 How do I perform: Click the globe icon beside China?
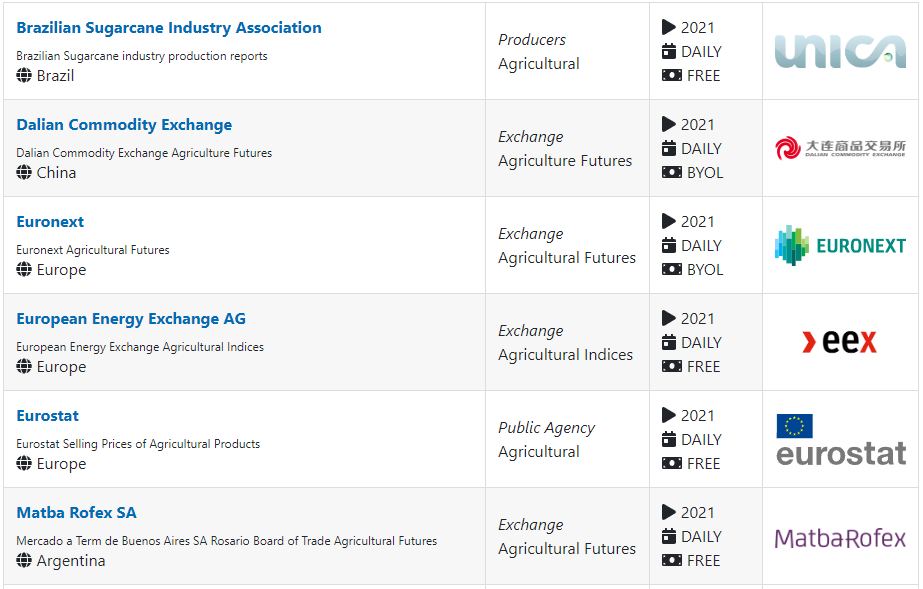coord(24,172)
